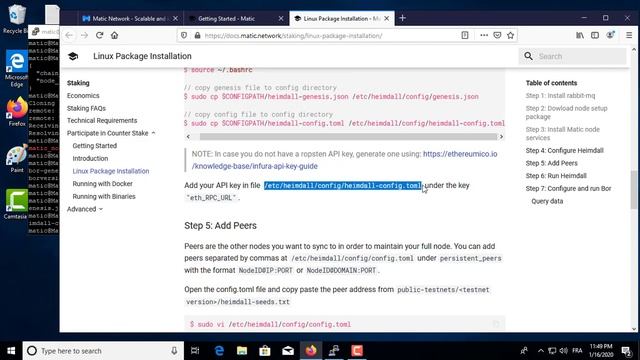
Task: Select Linux Package Installation tab
Action: (x=341, y=18)
